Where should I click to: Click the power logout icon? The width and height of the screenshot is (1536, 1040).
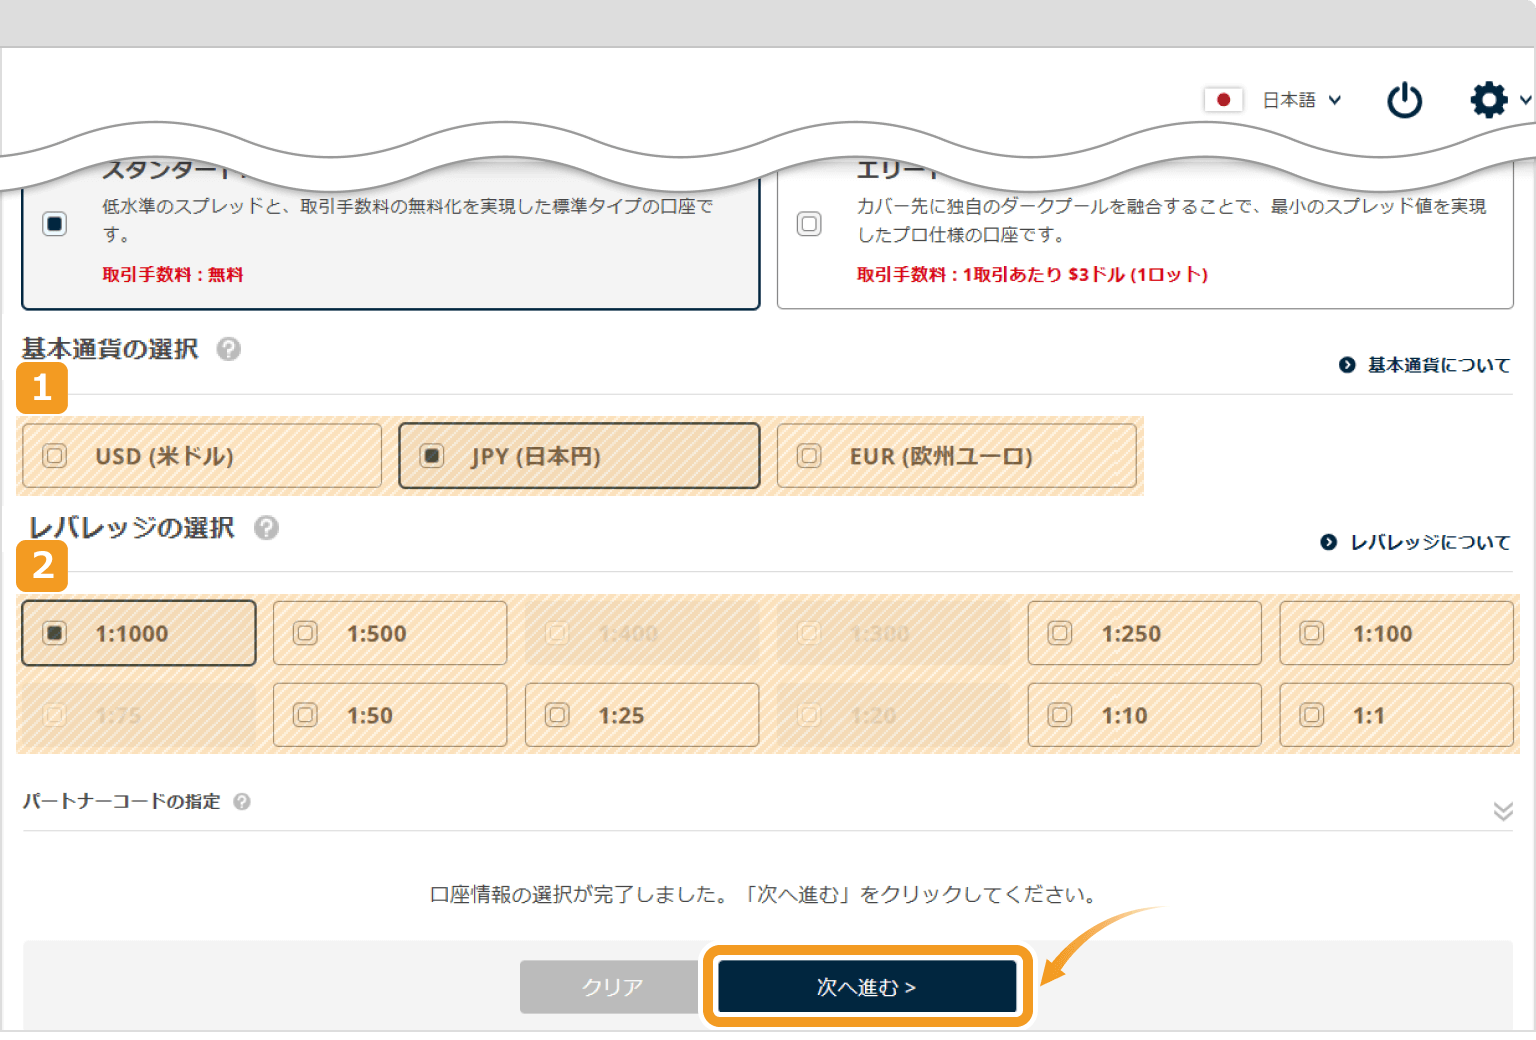click(x=1404, y=101)
